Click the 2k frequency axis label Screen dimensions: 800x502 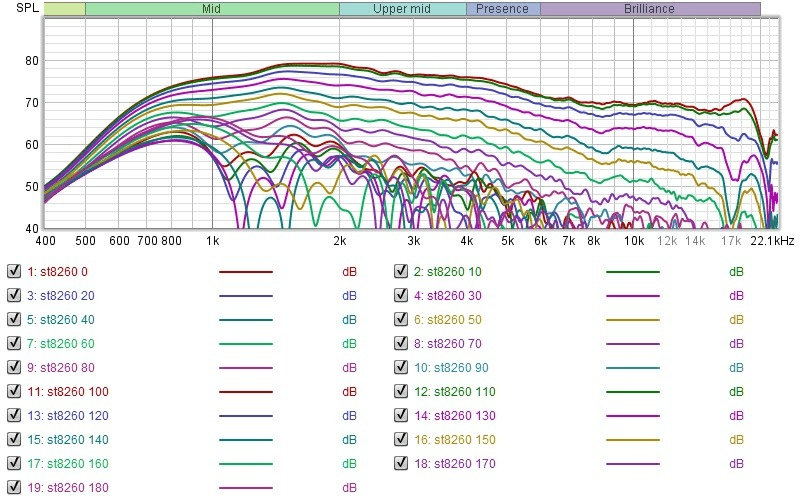click(340, 241)
